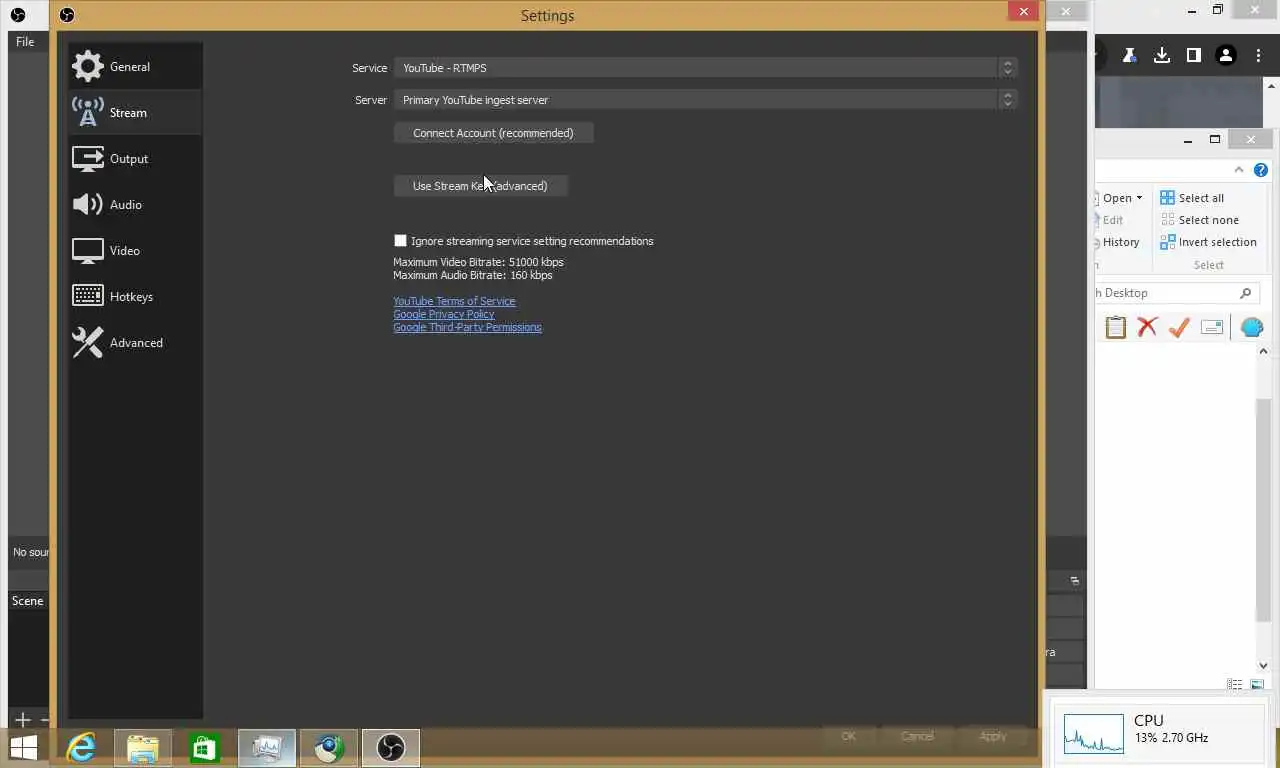Switch to Task Manager on the taskbar
The height and width of the screenshot is (768, 1280).
(x=267, y=747)
